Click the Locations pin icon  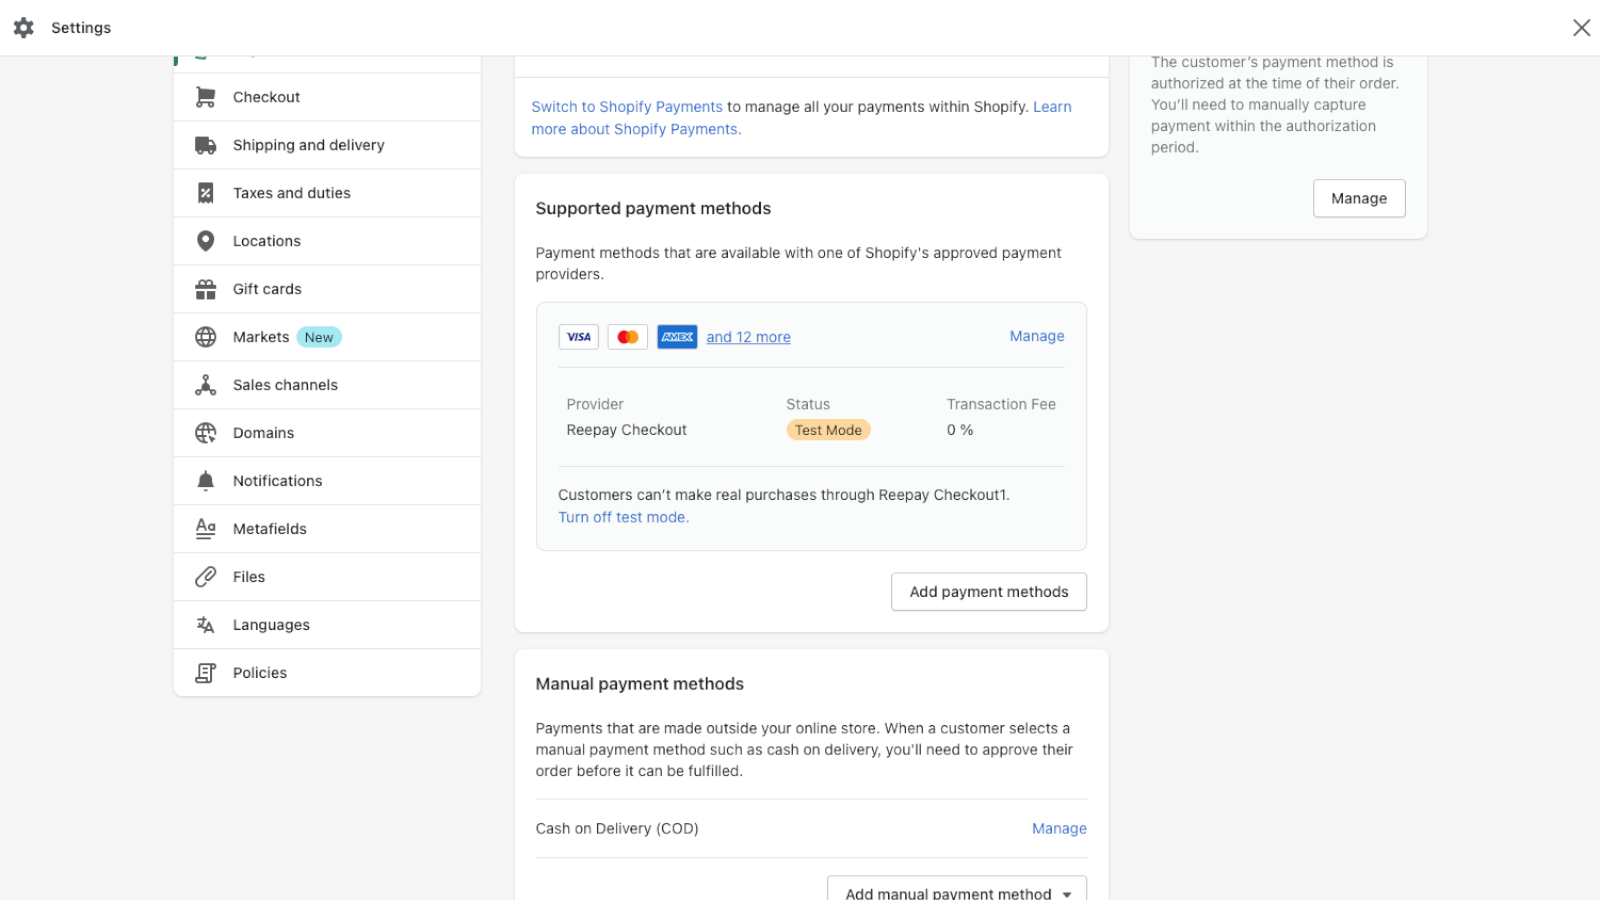206,241
